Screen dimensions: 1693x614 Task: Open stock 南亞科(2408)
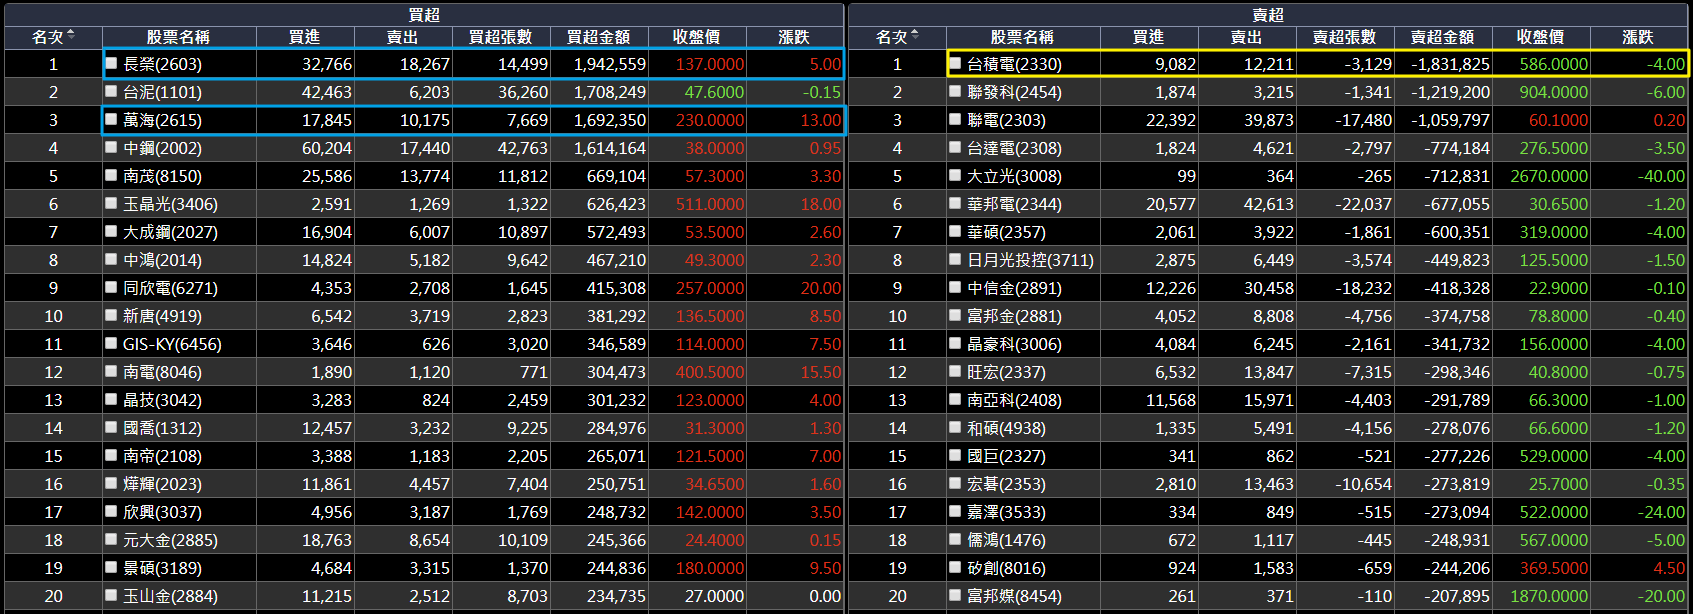(x=1014, y=400)
